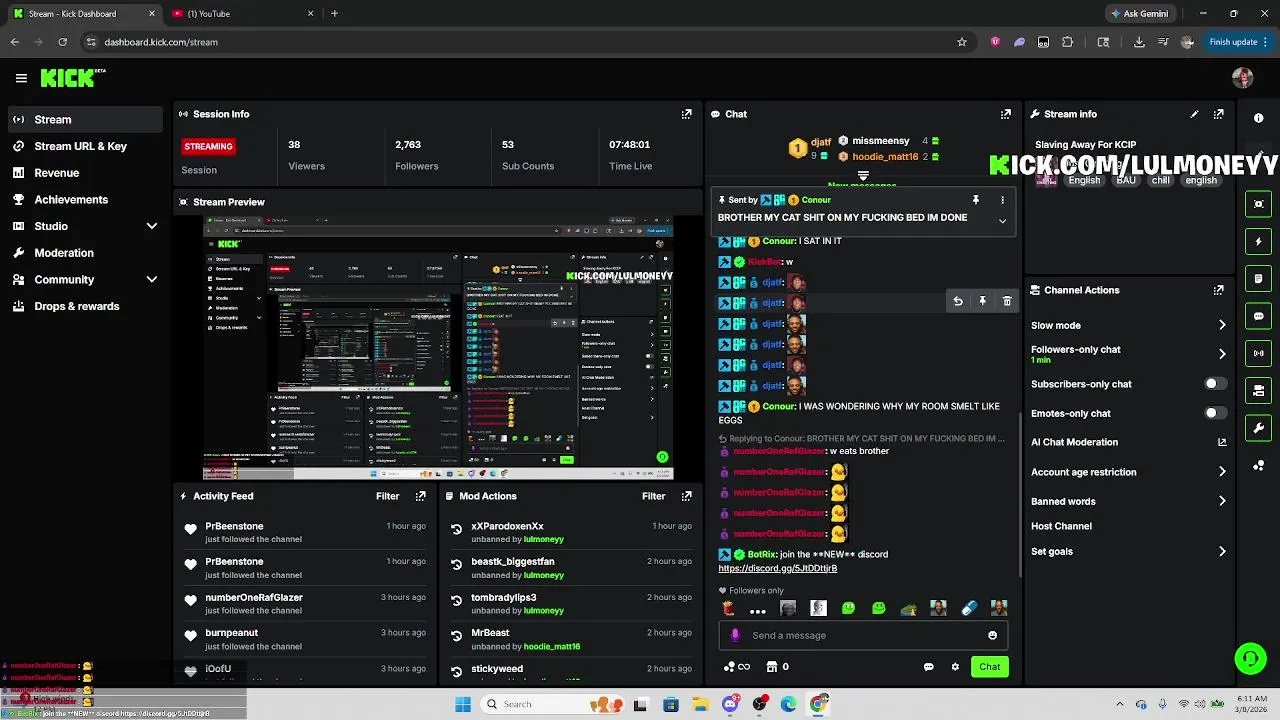The width and height of the screenshot is (1280, 720).
Task: Expand the Studio sidebar section
Action: (152, 226)
